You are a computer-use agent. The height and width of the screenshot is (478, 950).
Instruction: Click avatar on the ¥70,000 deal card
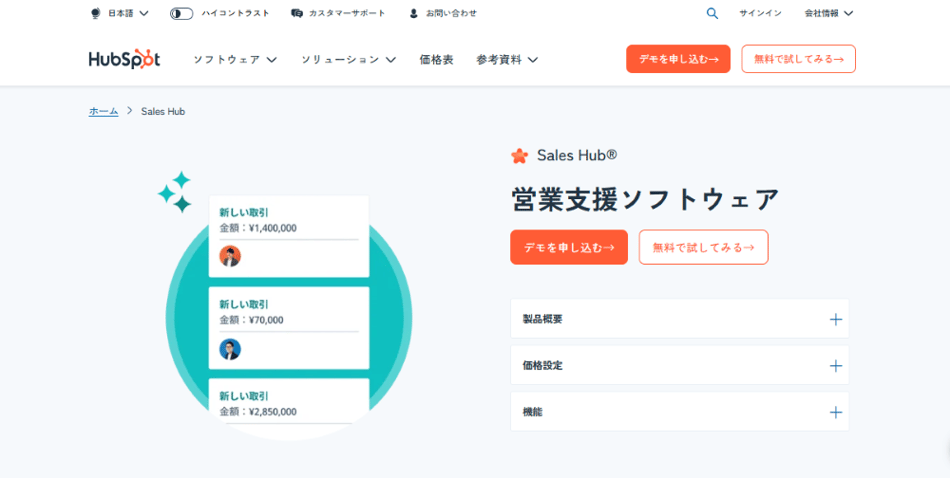click(230, 349)
